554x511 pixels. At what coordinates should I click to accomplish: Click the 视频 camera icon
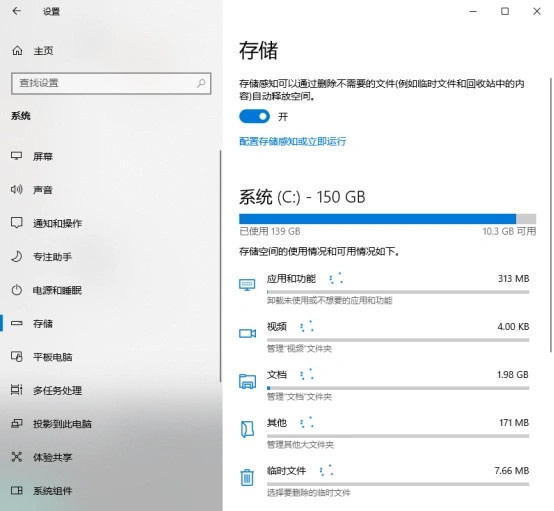[247, 333]
